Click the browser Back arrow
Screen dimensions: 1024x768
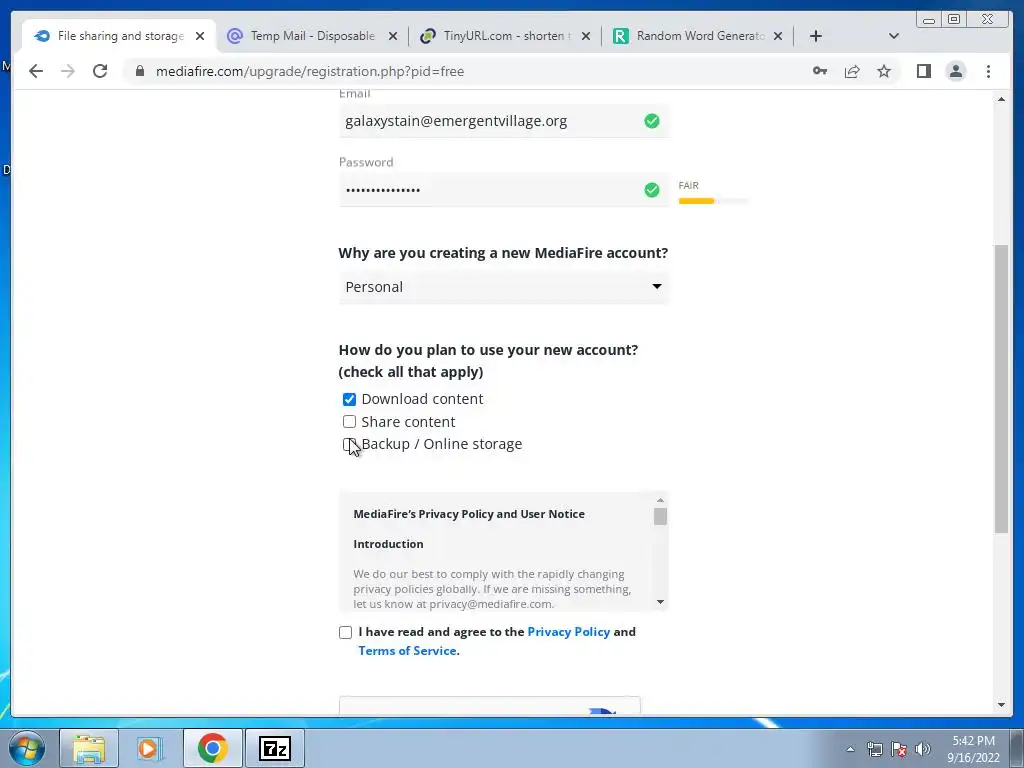[36, 71]
